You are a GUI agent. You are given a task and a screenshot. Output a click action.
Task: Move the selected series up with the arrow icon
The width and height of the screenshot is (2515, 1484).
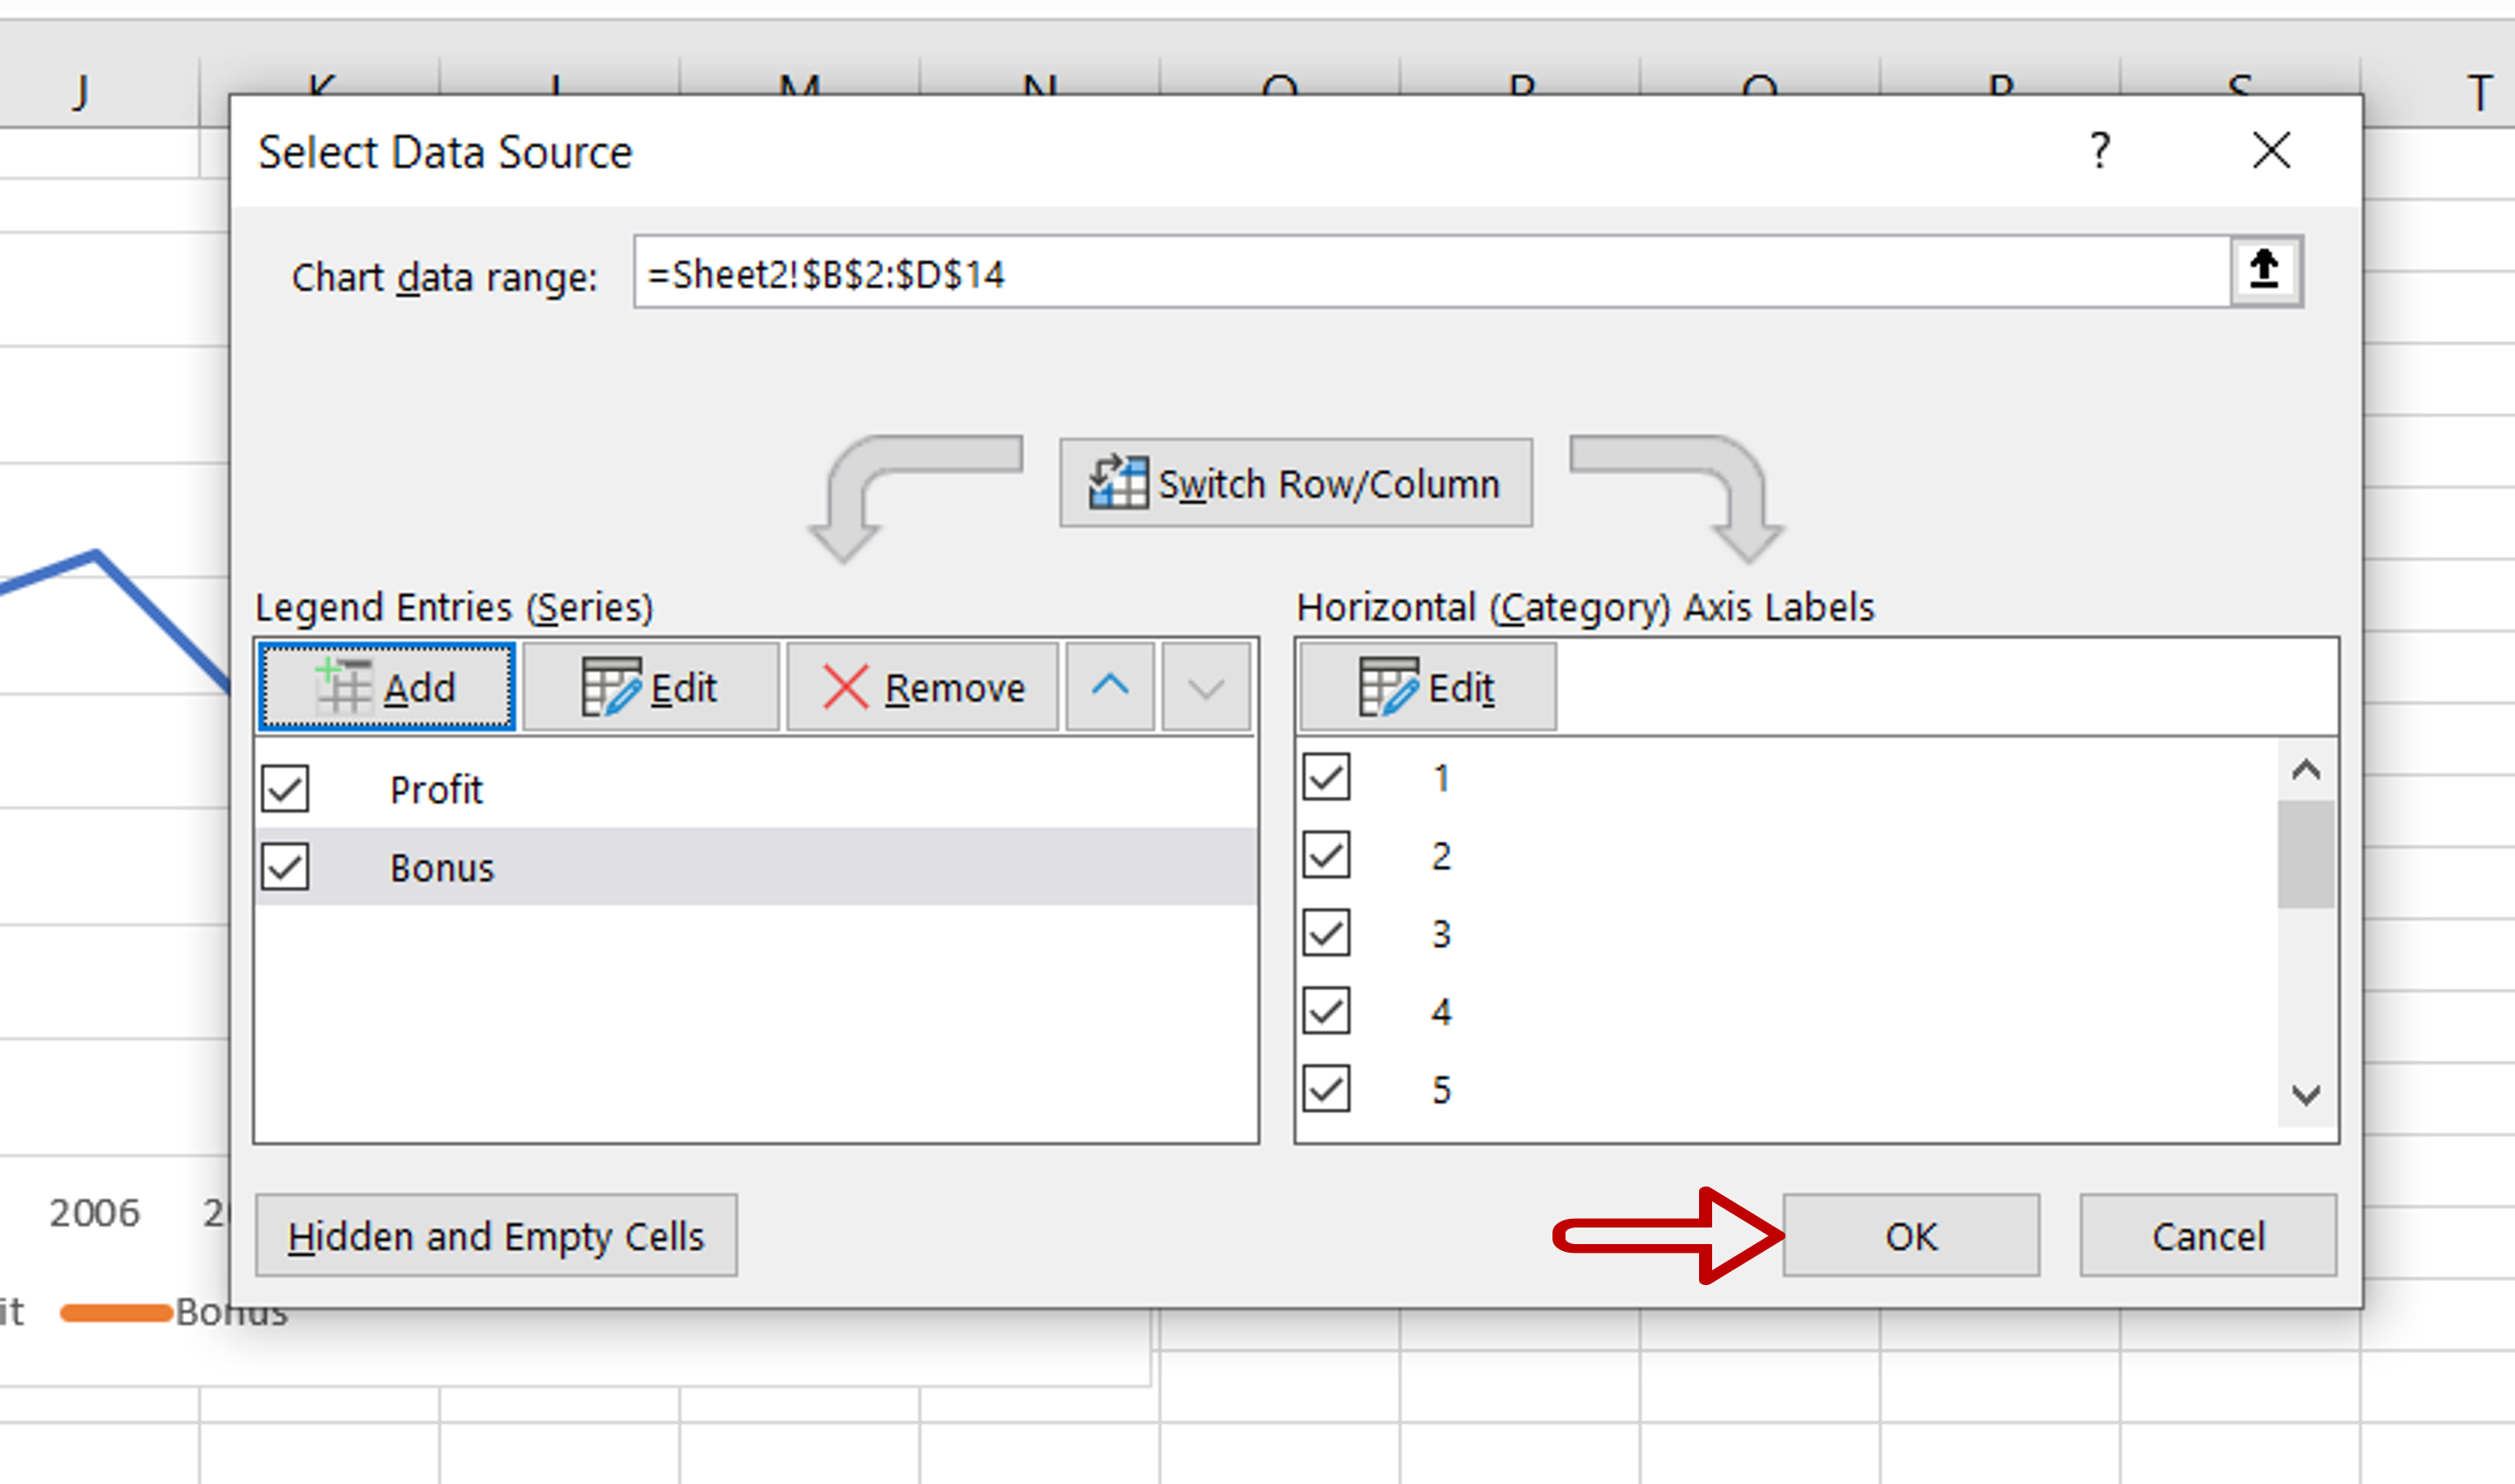pyautogui.click(x=1108, y=687)
